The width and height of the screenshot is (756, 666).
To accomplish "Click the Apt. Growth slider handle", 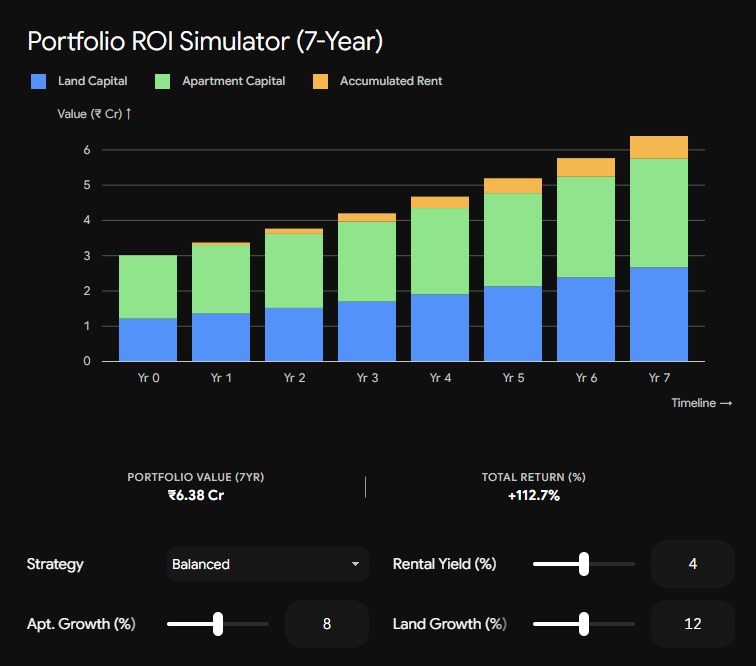I will pos(218,624).
